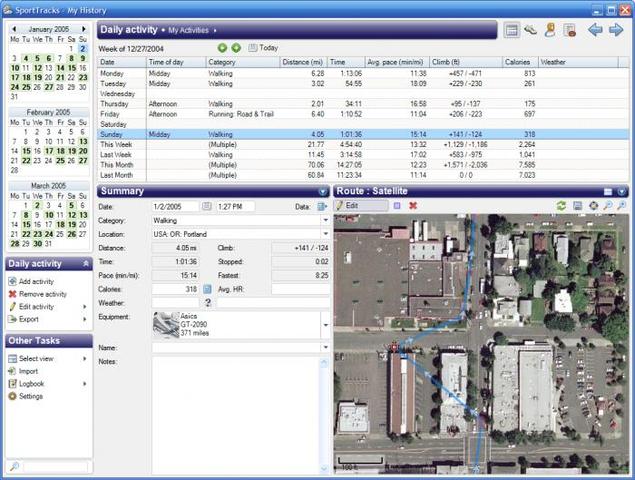Go to next month in calendar
635x480 pixels.
[x=83, y=29]
